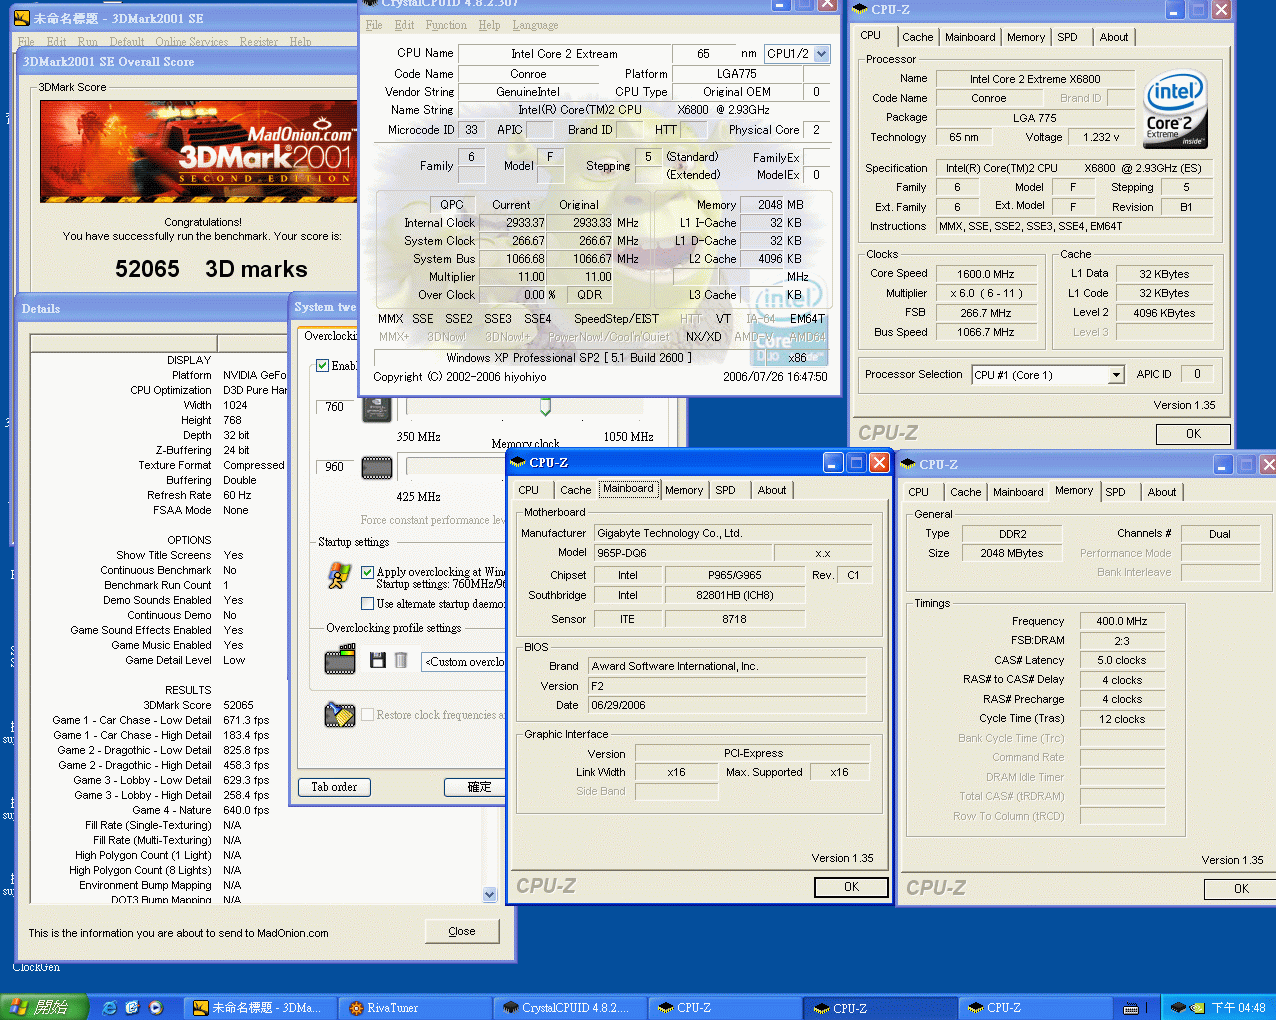This screenshot has width=1276, height=1020.
Task: Open Windows Media Player quick launch icon
Action: pos(156,1007)
